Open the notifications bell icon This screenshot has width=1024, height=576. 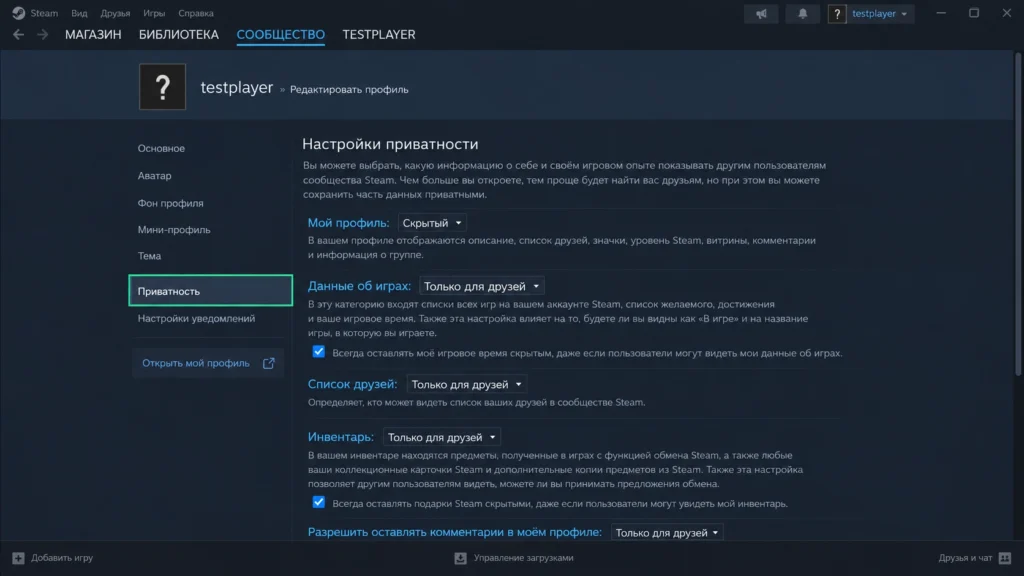click(802, 14)
